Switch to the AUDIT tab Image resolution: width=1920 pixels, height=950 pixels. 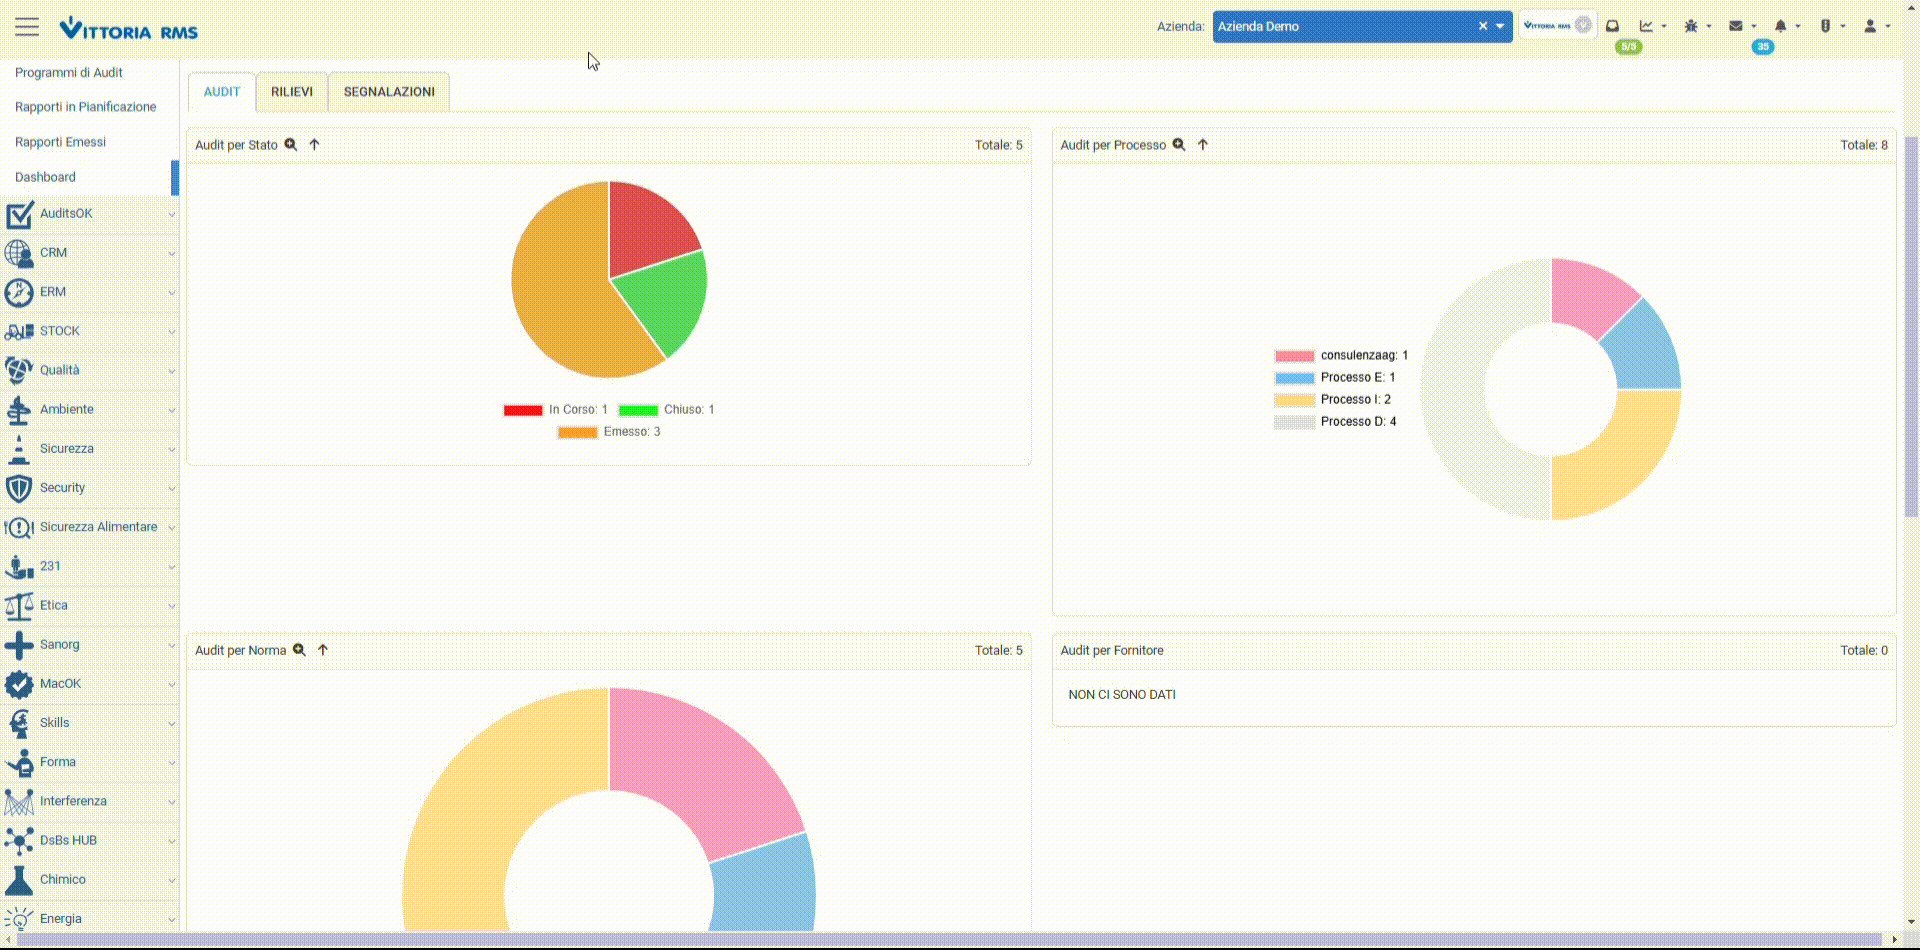[222, 91]
